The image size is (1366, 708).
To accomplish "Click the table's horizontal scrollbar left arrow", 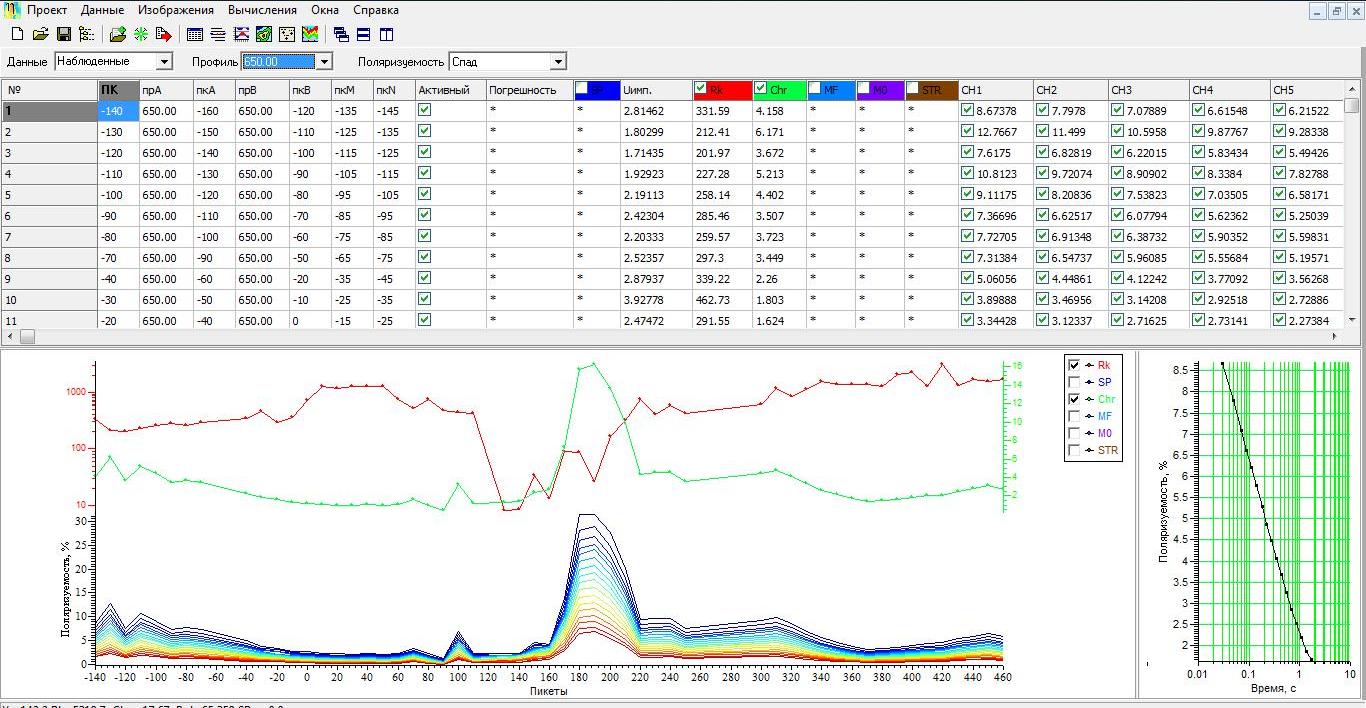I will 10,337.
